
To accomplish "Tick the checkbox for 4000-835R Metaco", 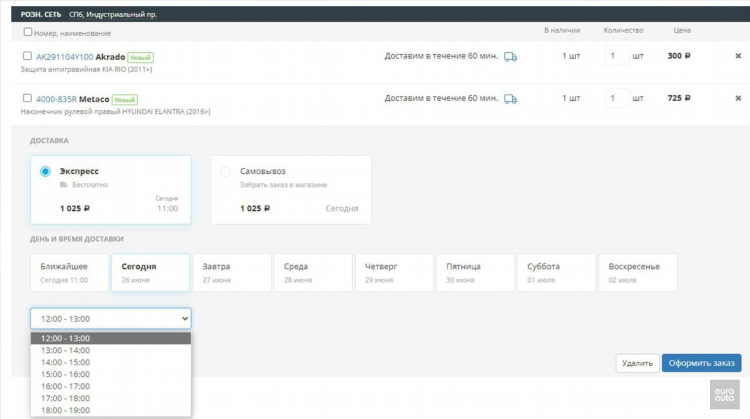I will click(x=27, y=98).
